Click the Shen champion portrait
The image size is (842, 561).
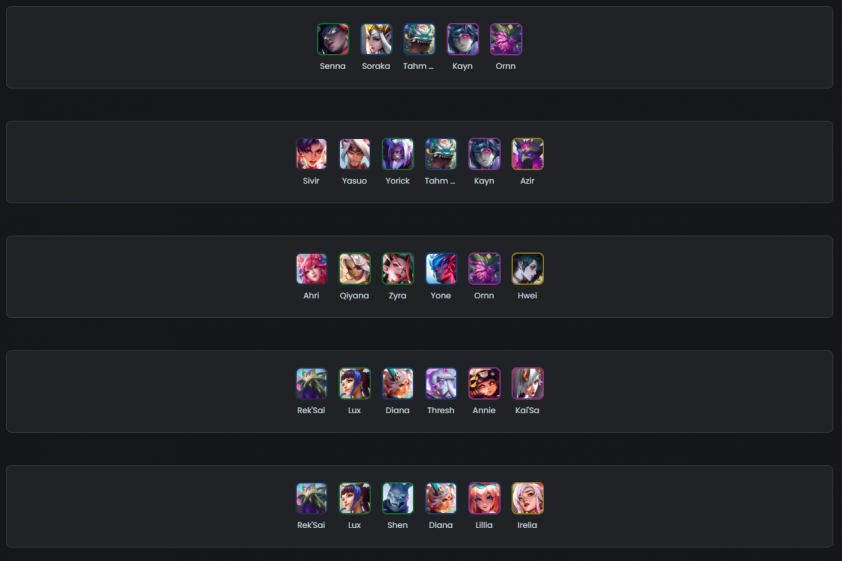click(x=397, y=498)
